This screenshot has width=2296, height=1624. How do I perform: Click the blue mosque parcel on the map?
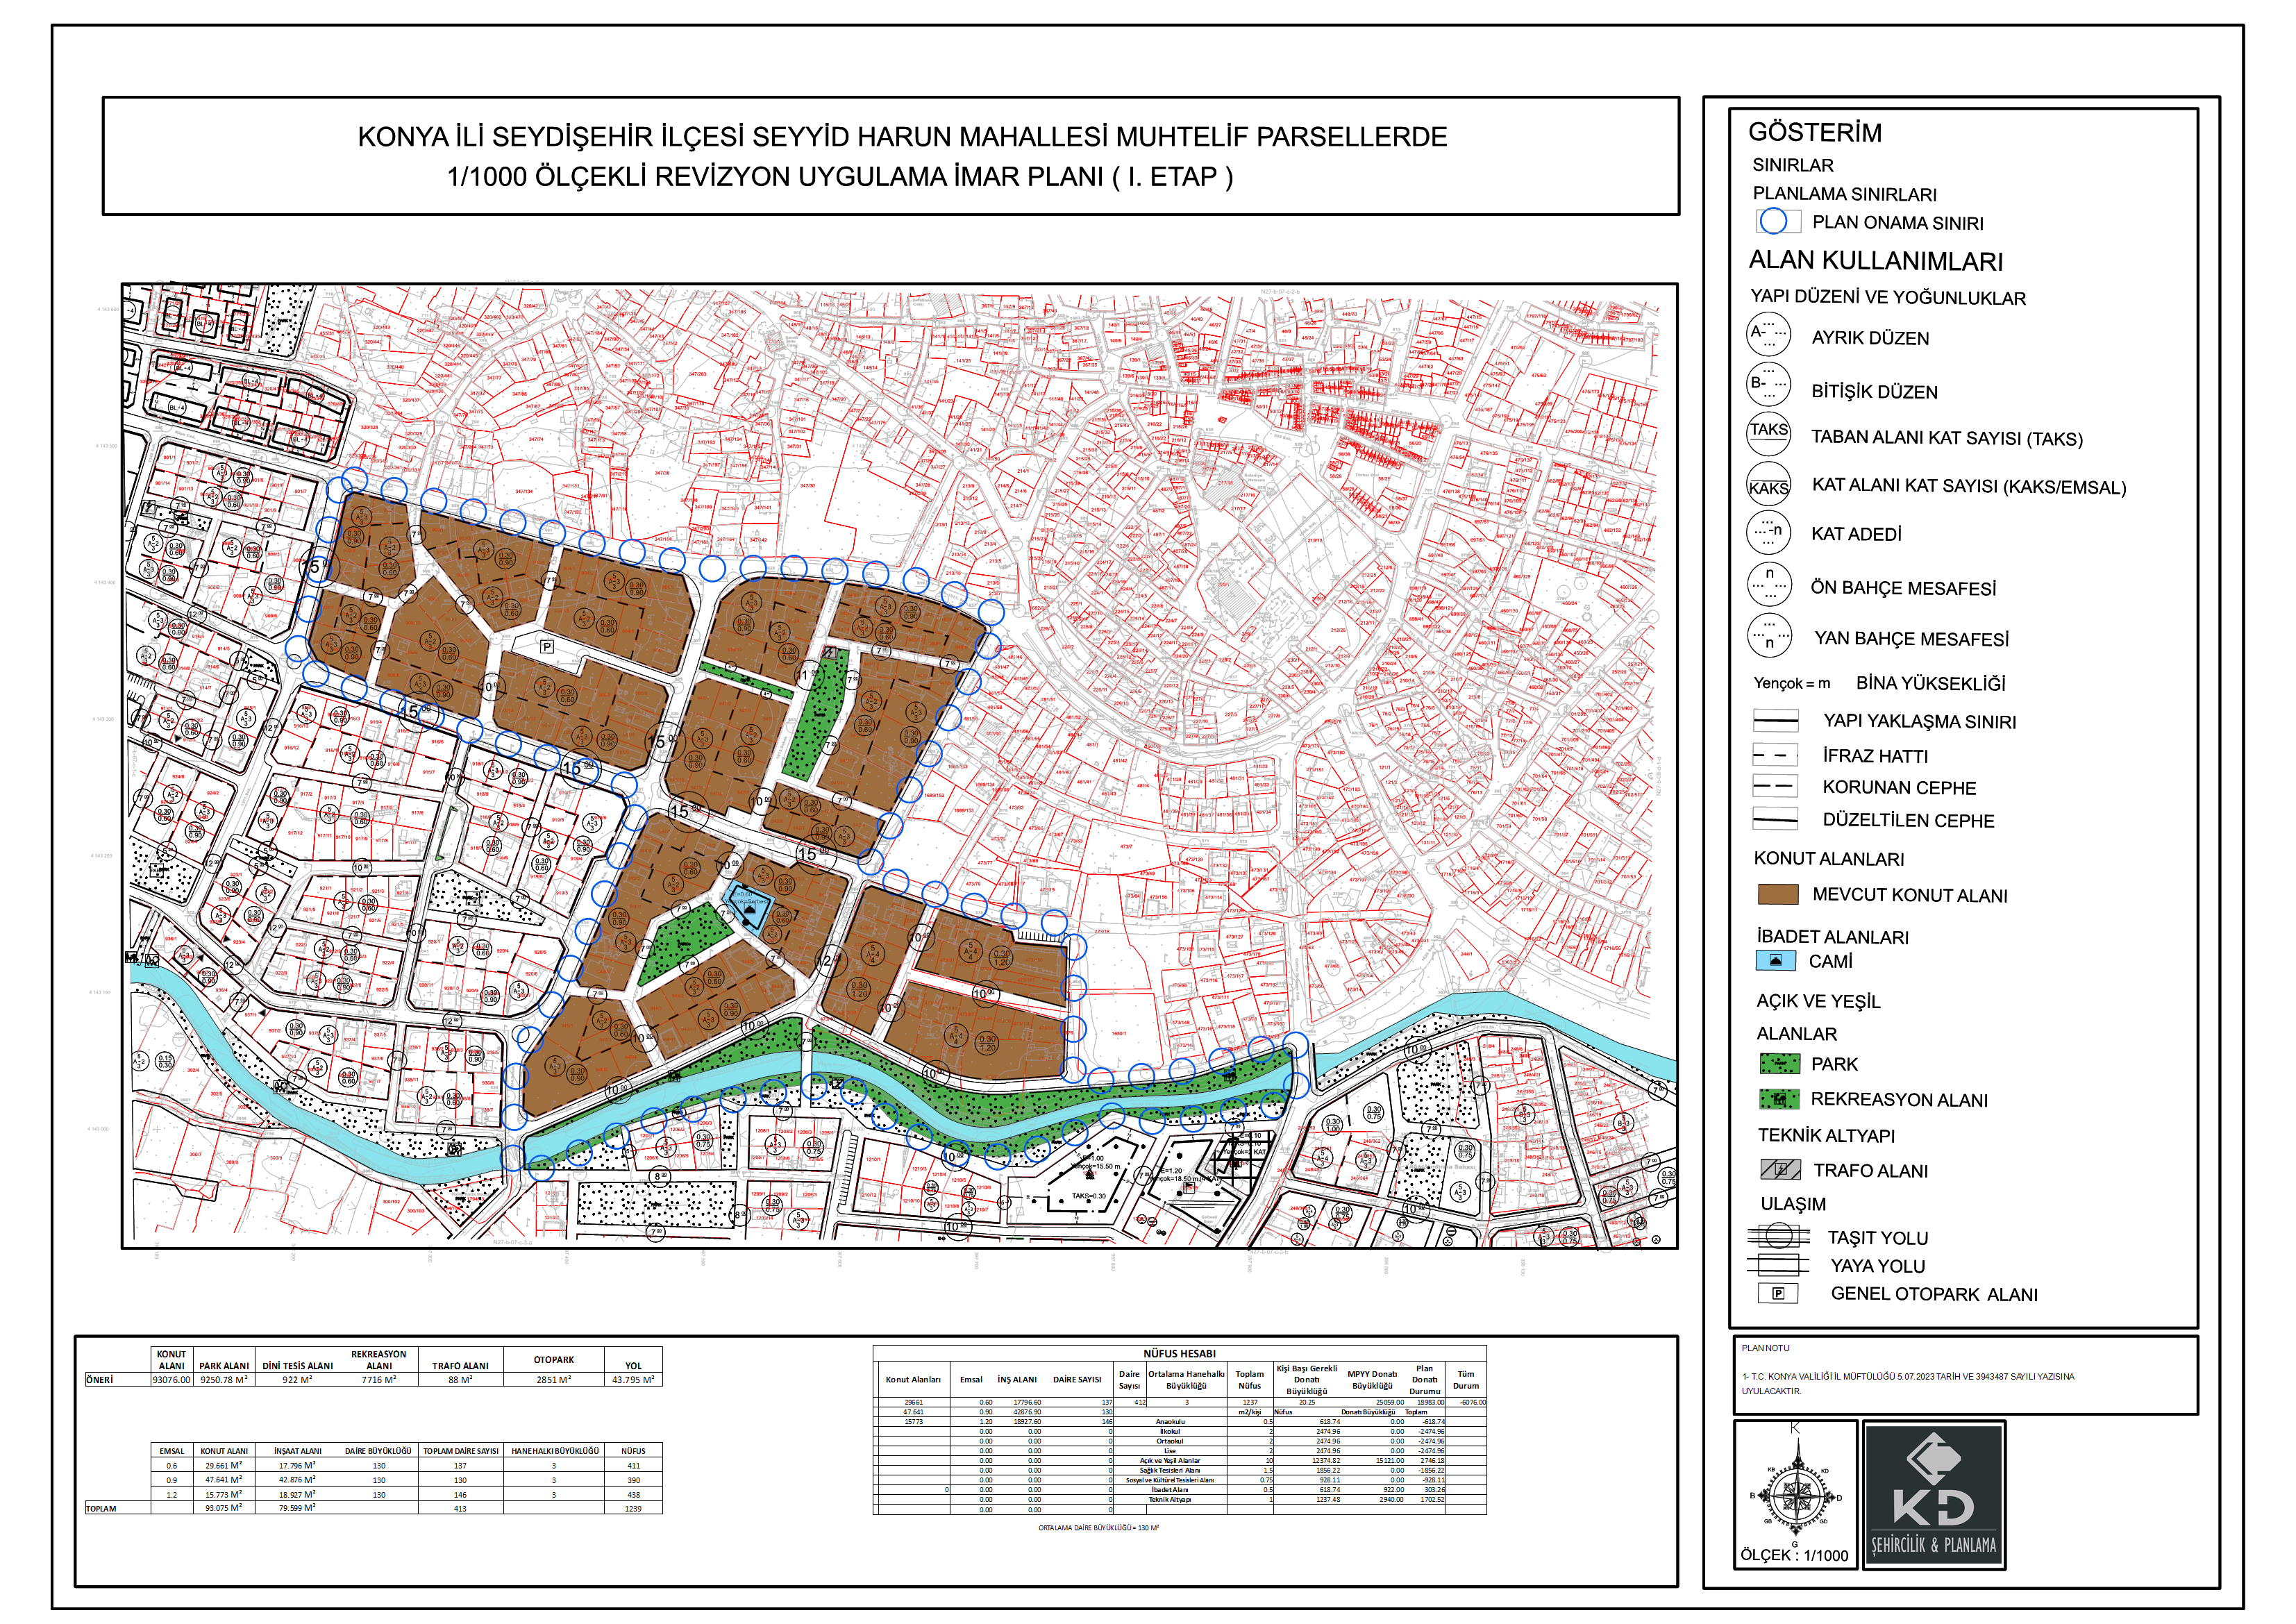[749, 908]
